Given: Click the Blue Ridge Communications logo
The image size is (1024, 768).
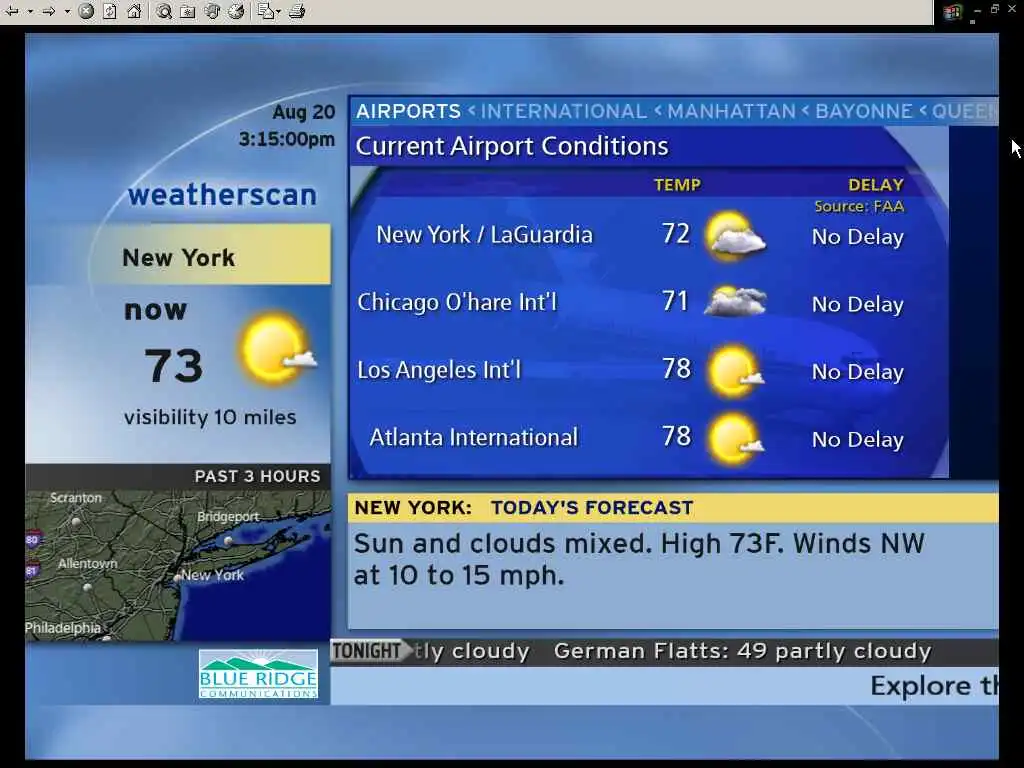Looking at the screenshot, I should coord(259,674).
